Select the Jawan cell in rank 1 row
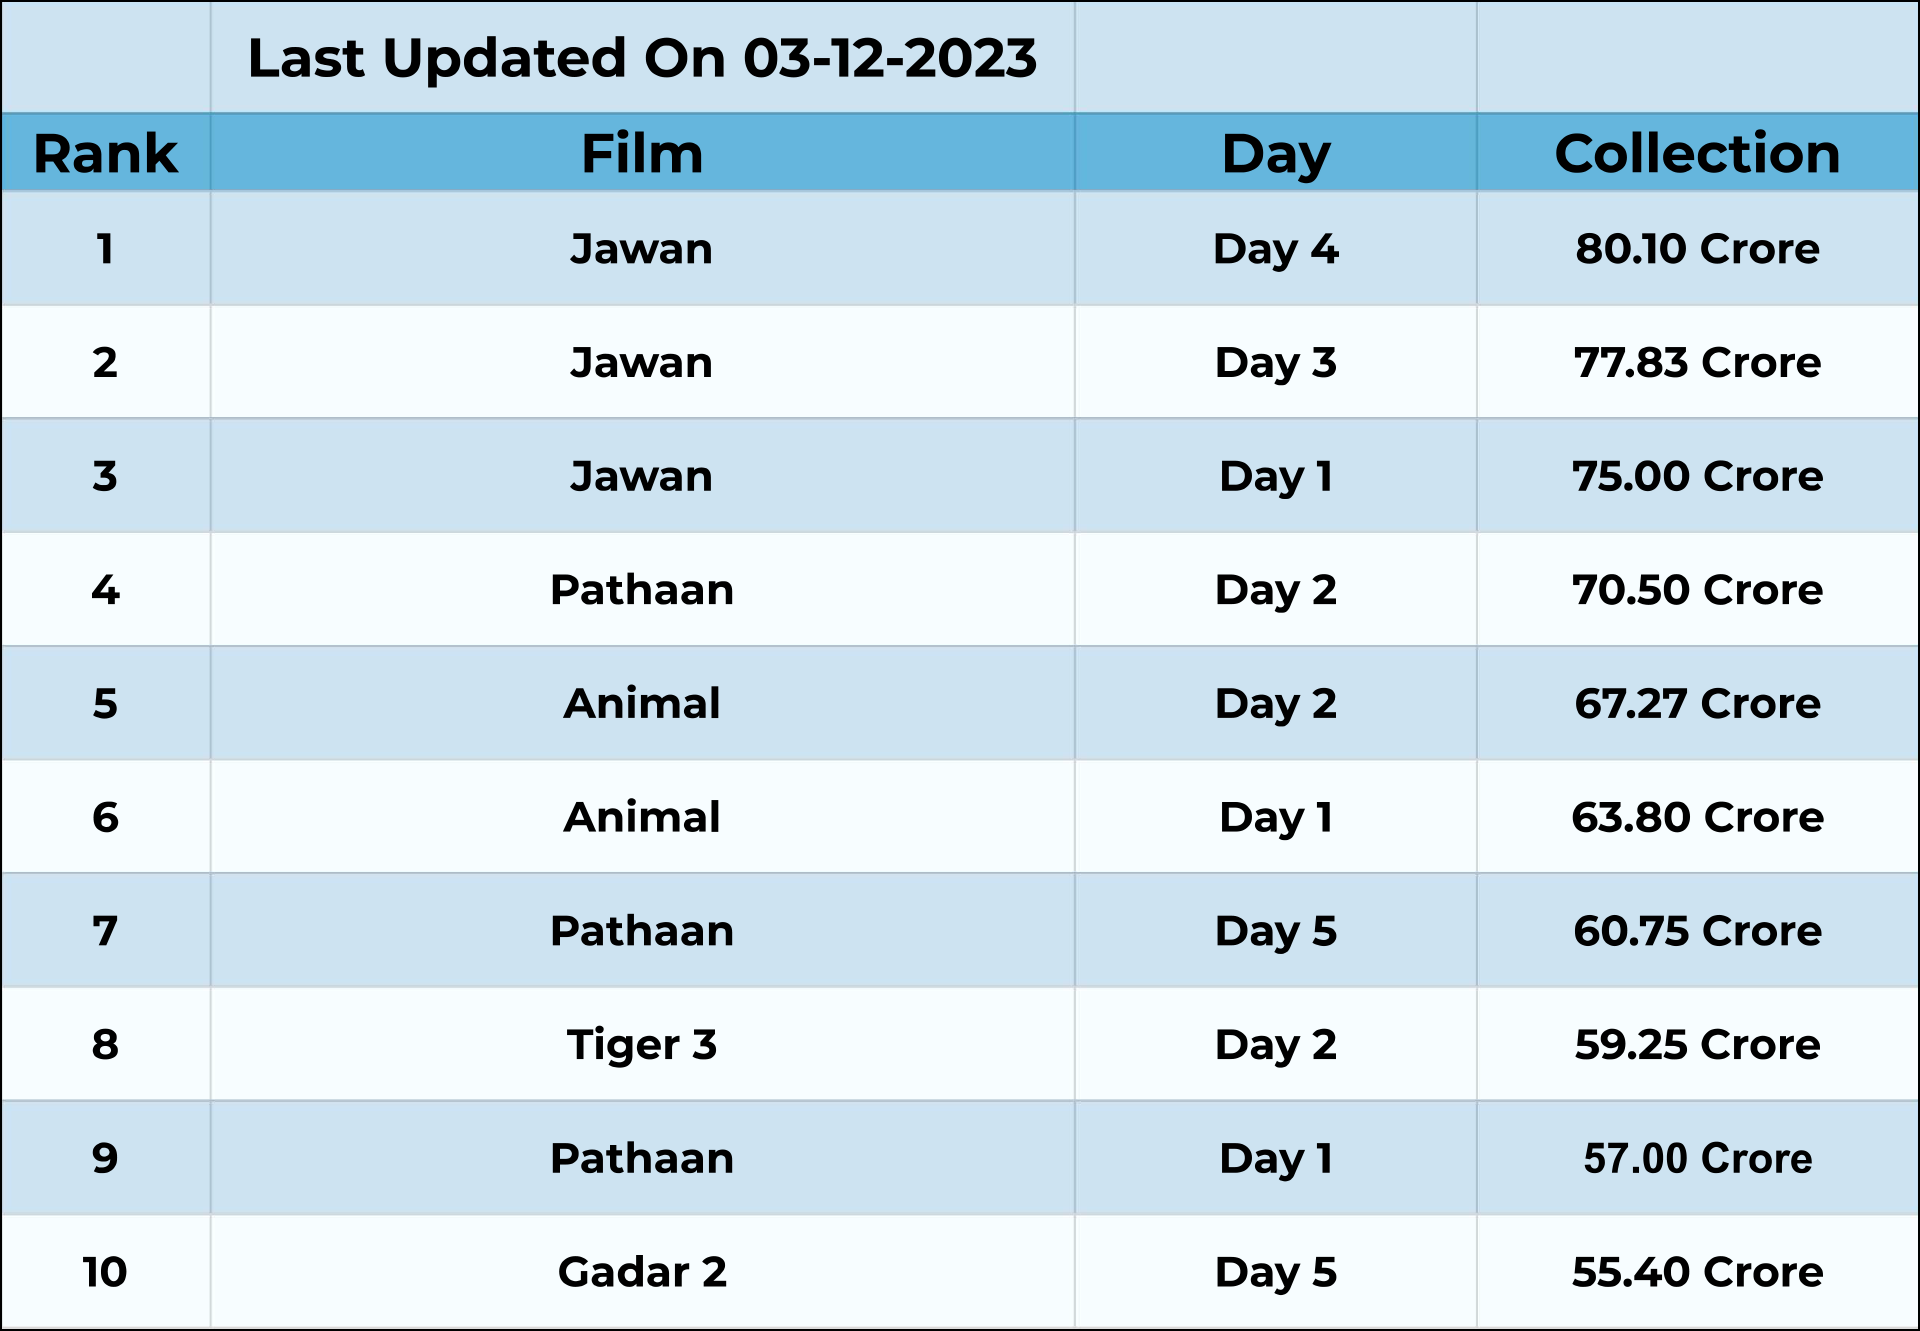 (x=642, y=248)
